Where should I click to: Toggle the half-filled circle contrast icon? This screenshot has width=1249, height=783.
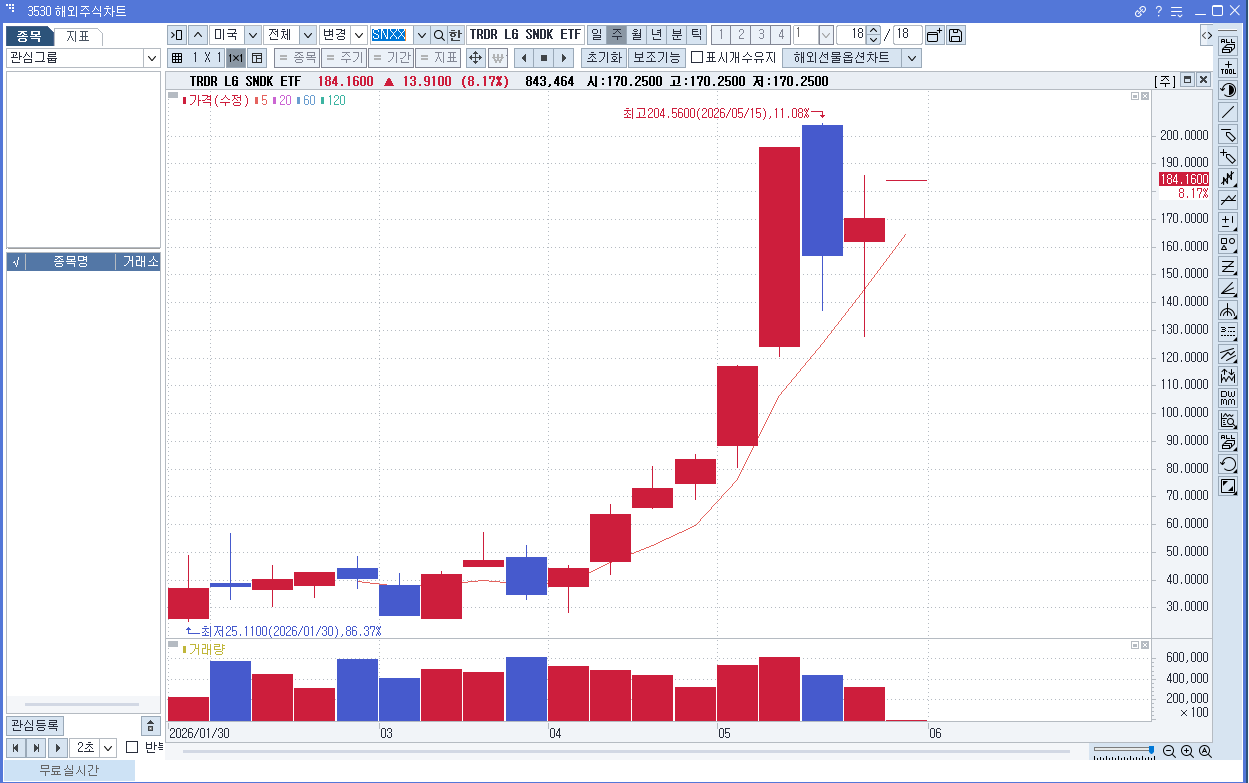pos(1228,90)
